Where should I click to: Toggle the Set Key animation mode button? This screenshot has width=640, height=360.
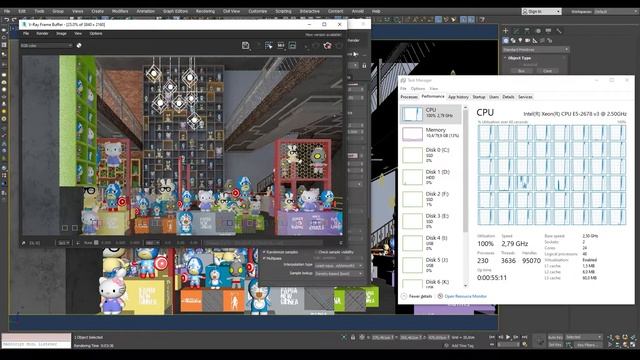555,345
